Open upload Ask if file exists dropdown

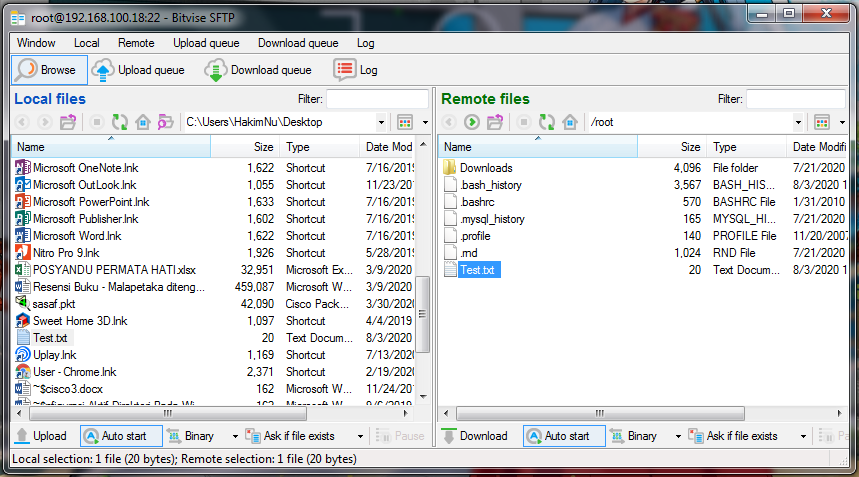tap(360, 436)
